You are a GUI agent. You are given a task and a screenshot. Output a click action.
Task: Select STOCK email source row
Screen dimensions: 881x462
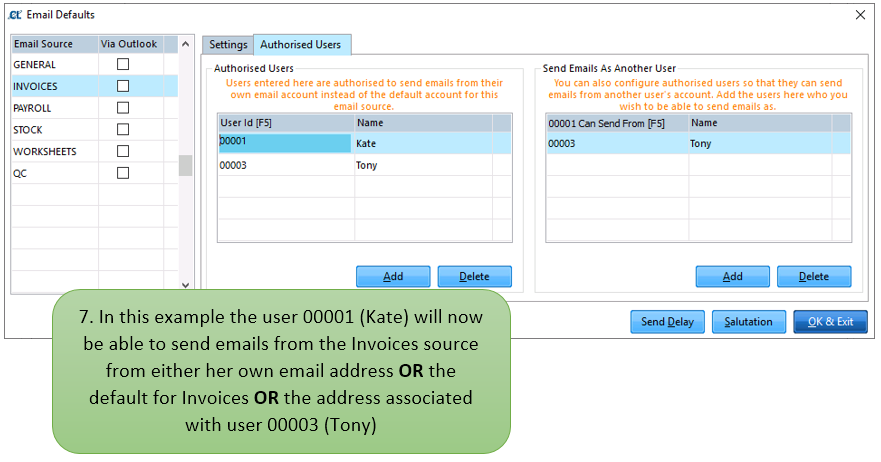tap(95, 130)
